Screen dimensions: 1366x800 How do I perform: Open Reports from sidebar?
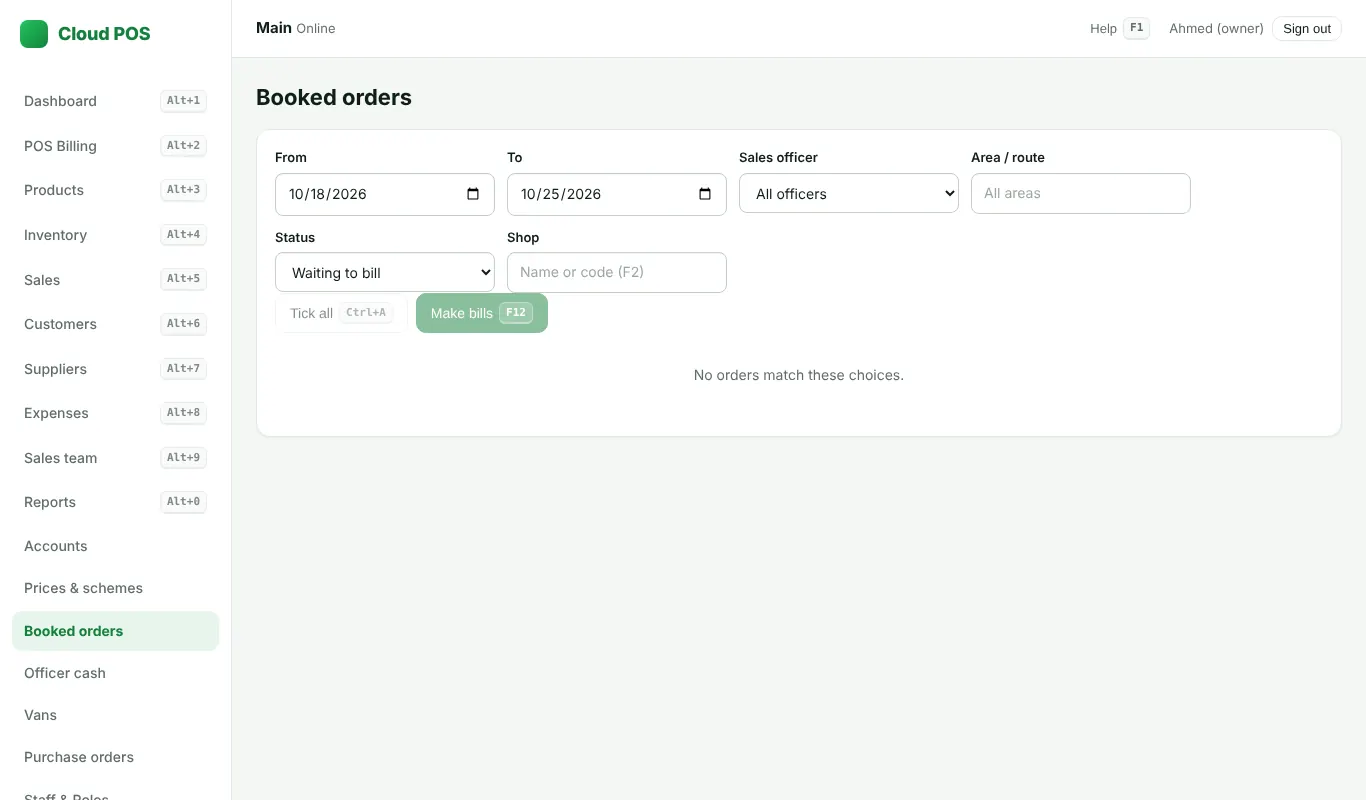[x=115, y=502]
